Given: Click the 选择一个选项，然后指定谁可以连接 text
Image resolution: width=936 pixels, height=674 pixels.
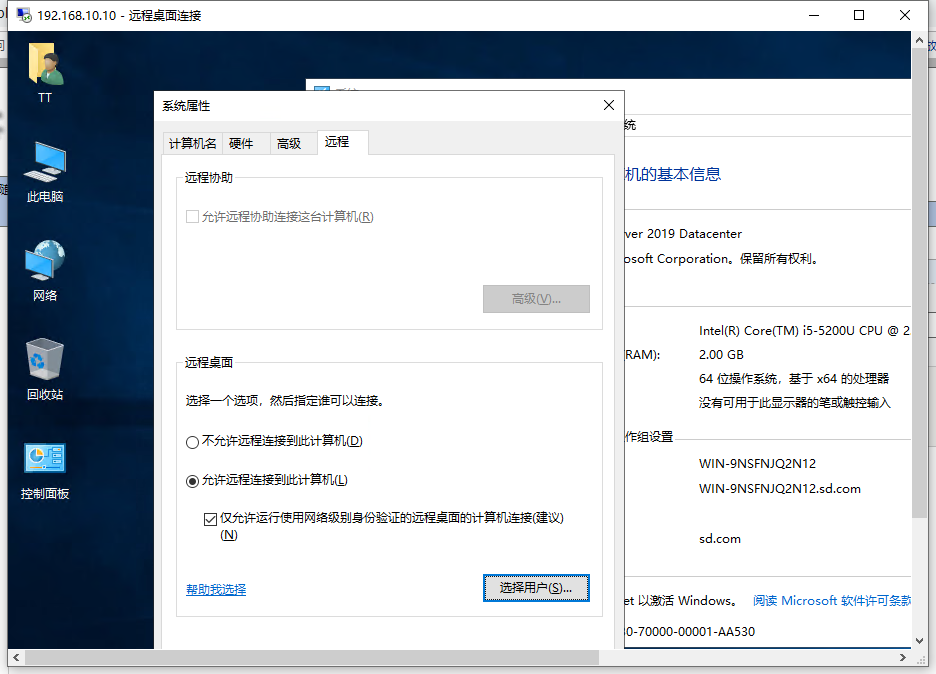Looking at the screenshot, I should [285, 400].
